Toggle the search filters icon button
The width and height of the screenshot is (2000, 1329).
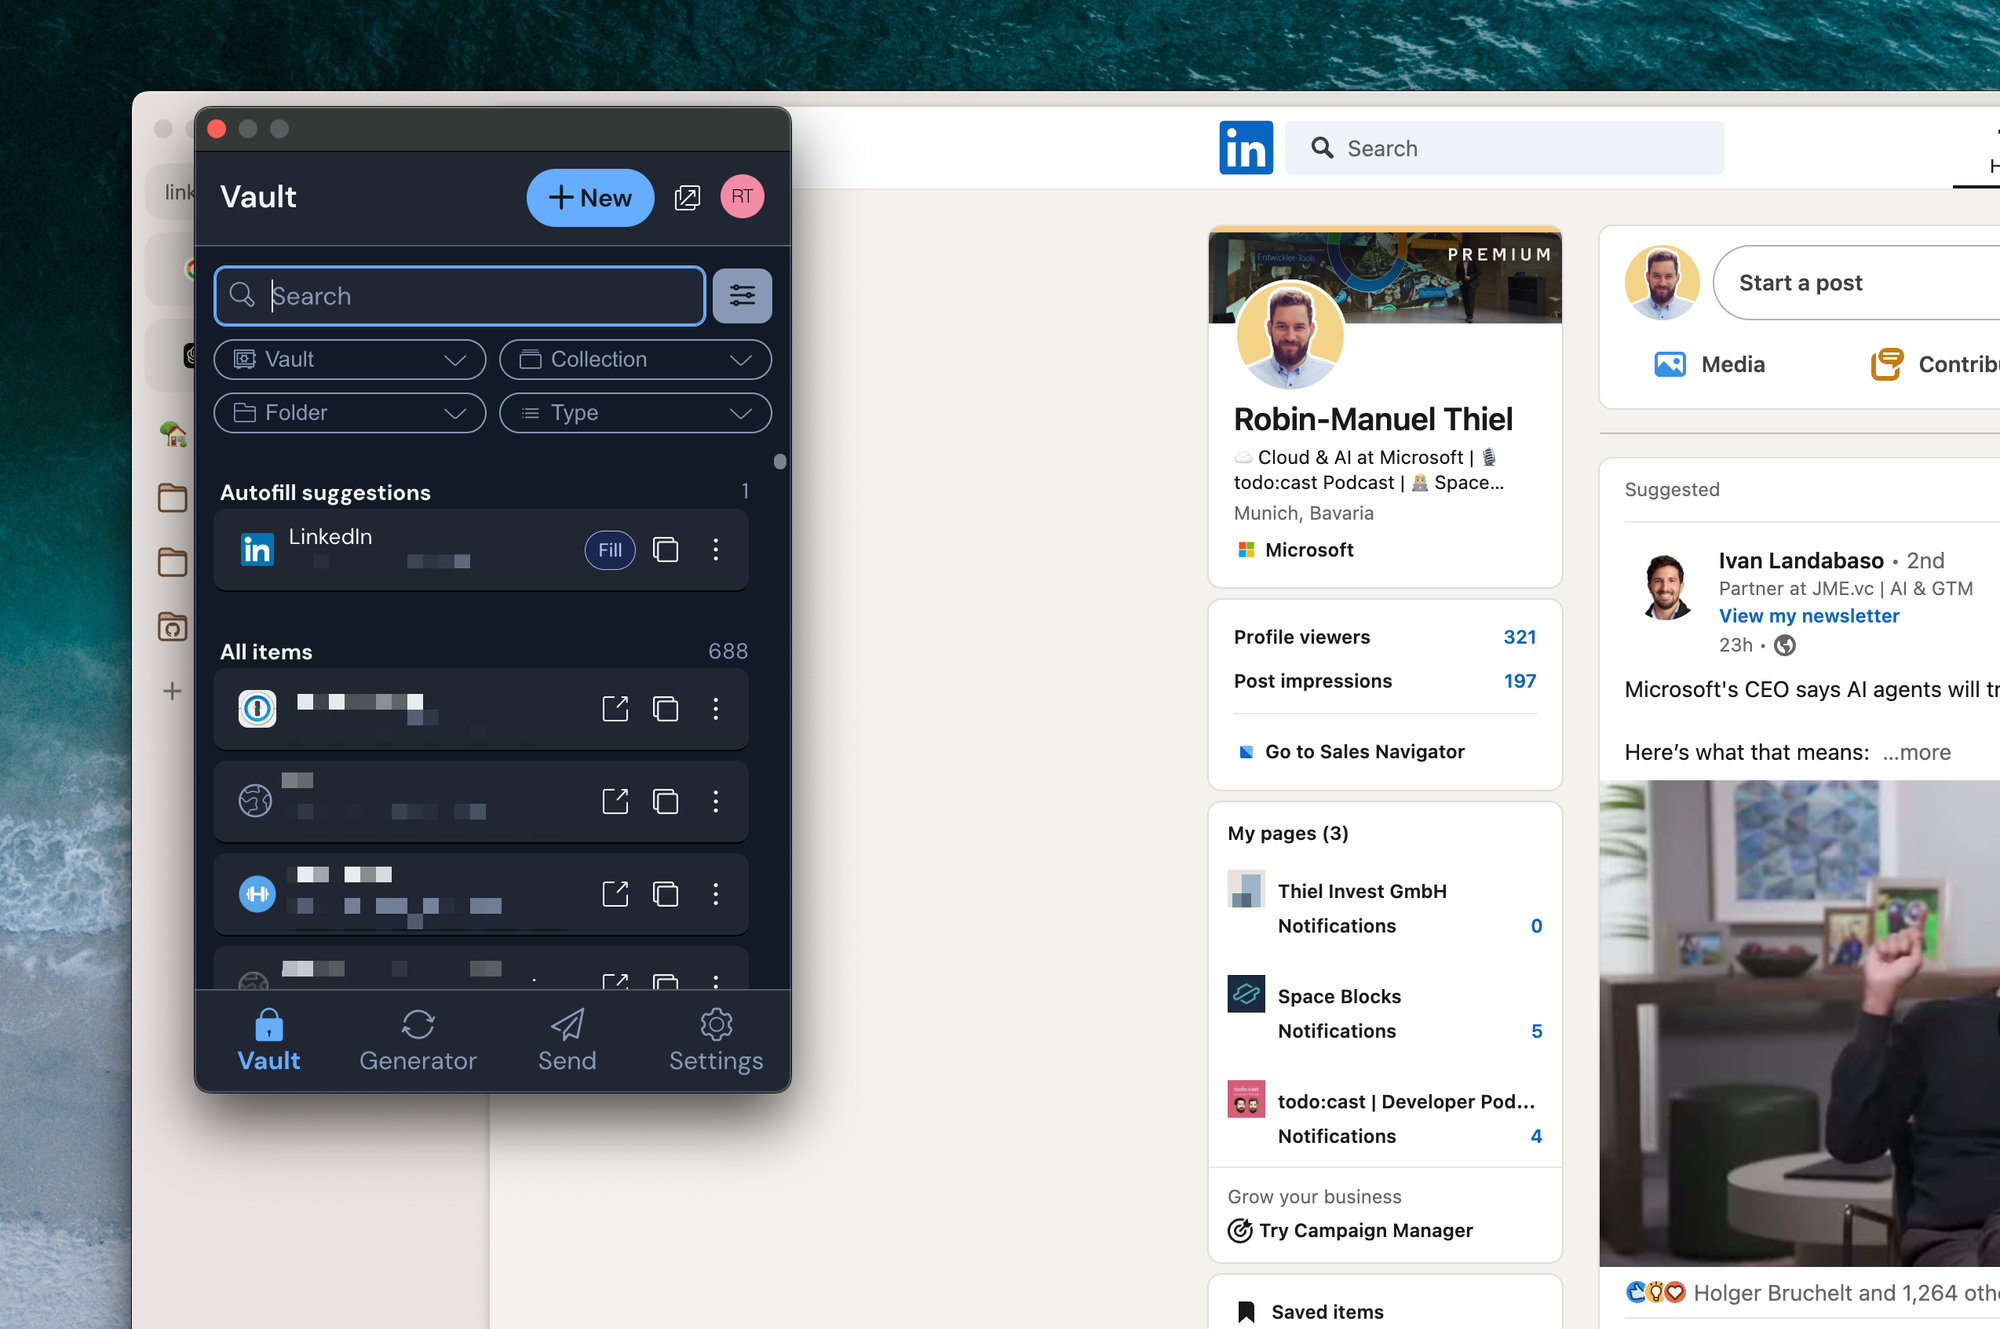tap(742, 296)
